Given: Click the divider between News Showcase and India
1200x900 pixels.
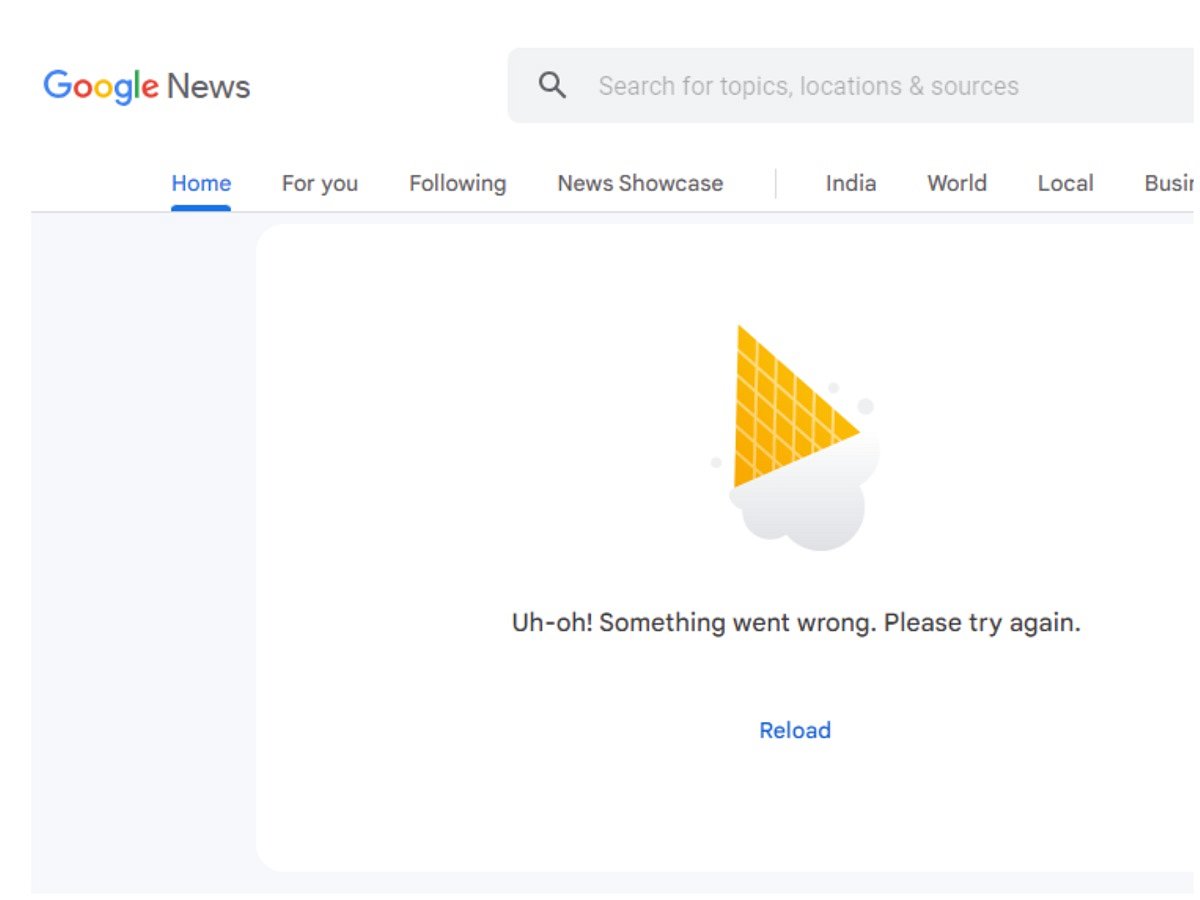Looking at the screenshot, I should click(775, 183).
